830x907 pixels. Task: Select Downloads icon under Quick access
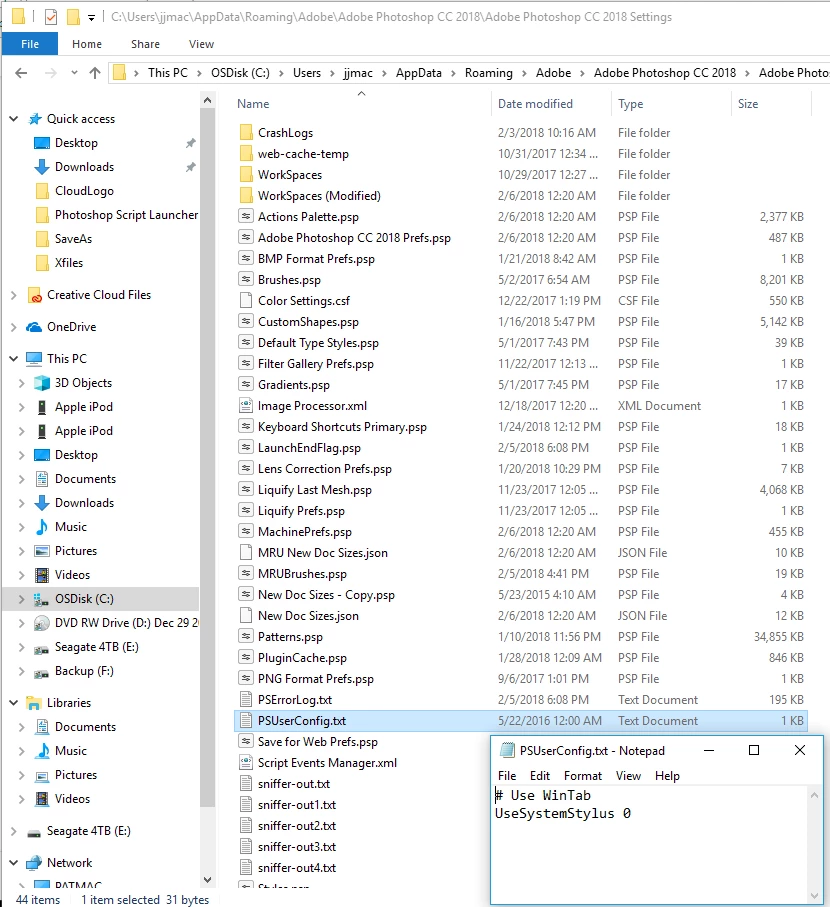42,167
